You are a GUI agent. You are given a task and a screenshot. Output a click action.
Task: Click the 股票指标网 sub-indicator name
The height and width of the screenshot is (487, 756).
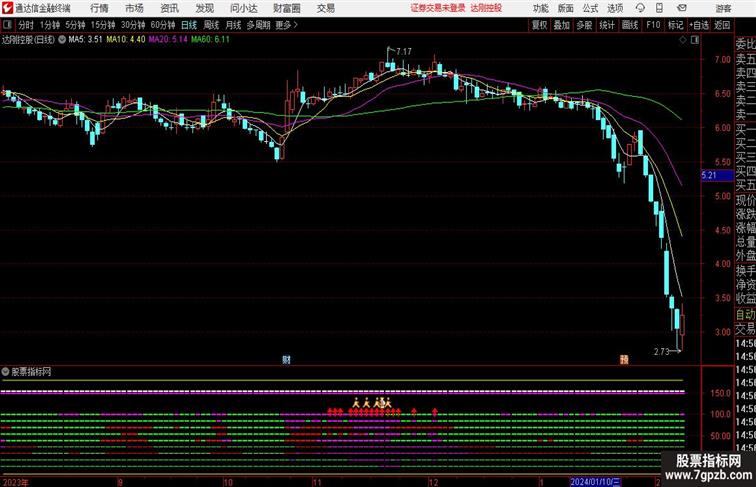31,372
